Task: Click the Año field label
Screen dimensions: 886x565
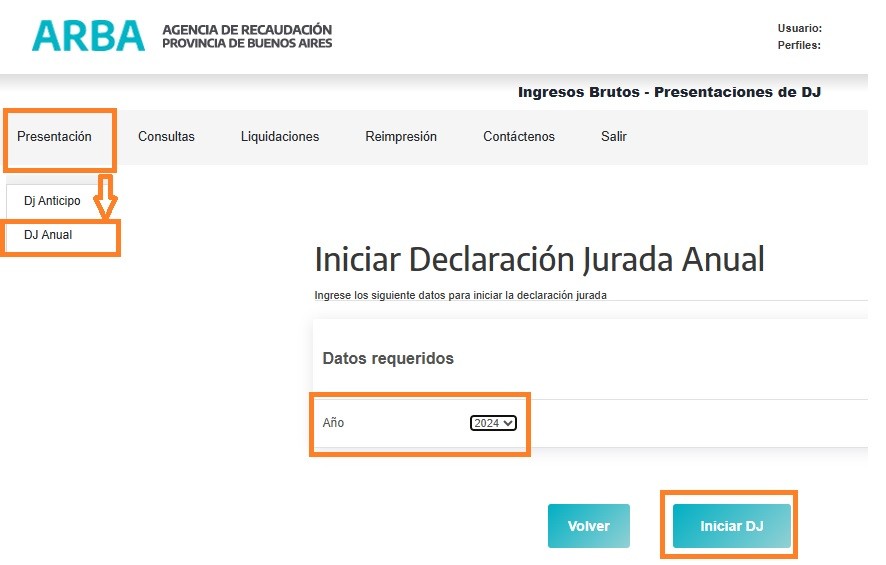Action: tap(333, 423)
